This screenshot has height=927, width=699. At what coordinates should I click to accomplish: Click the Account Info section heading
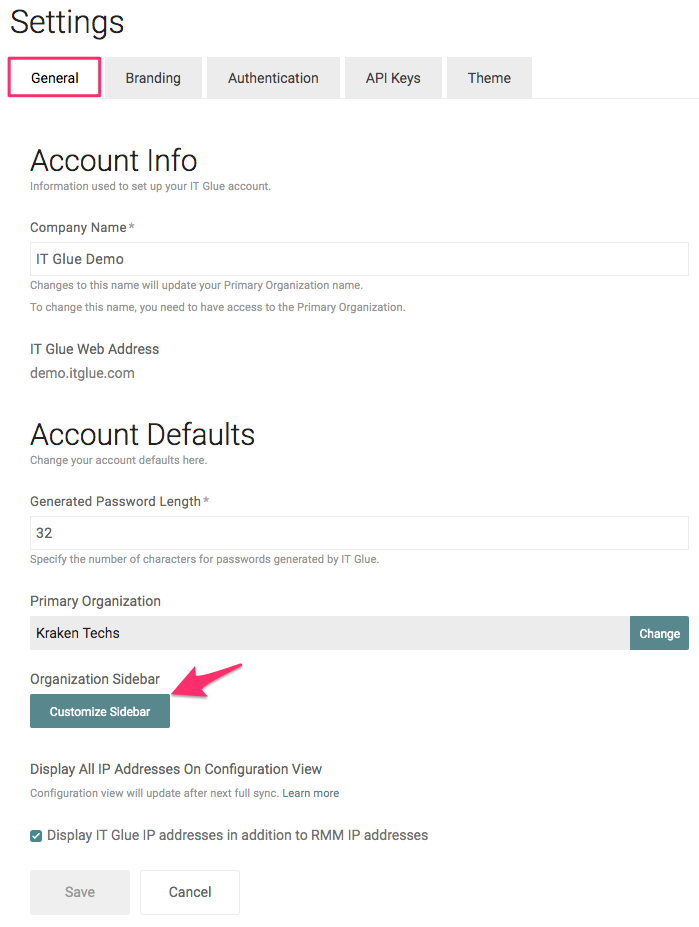click(x=113, y=160)
